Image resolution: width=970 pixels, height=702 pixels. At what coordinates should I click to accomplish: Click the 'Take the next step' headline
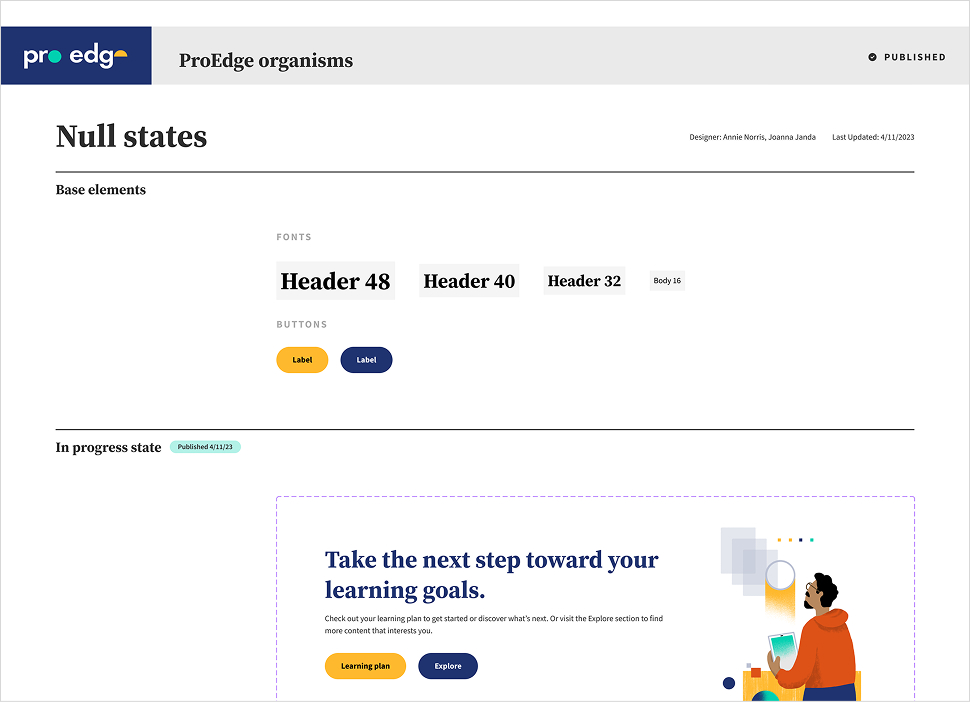492,574
